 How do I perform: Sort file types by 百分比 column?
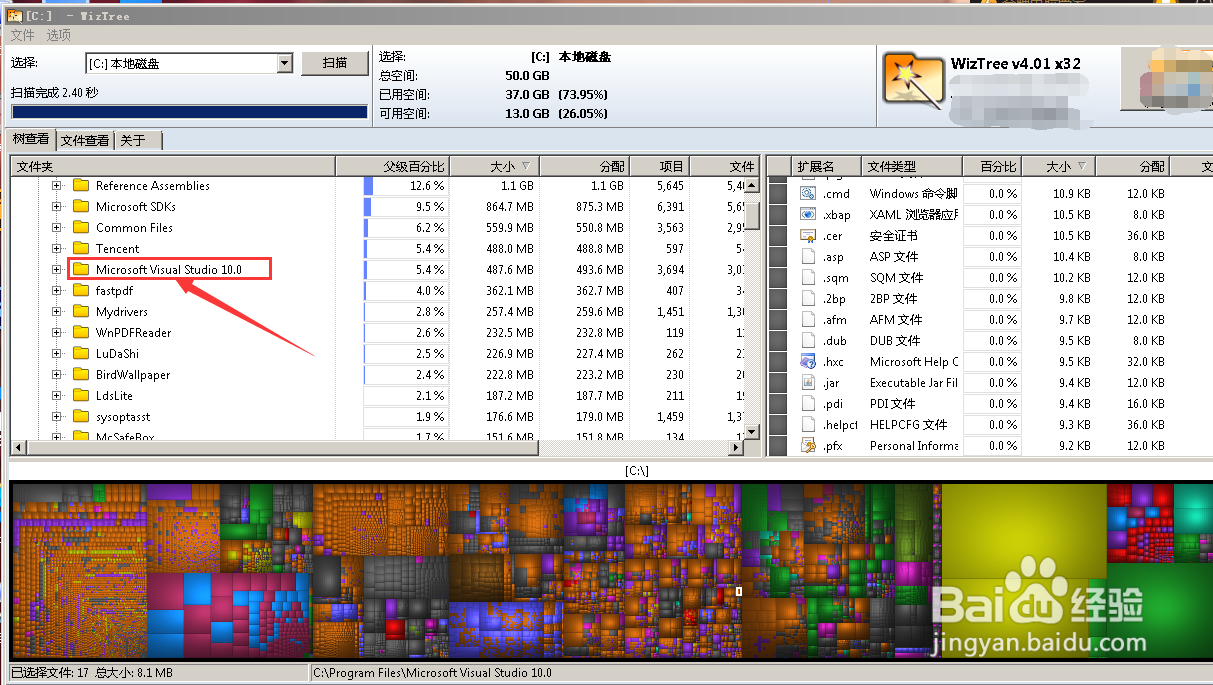click(x=992, y=166)
